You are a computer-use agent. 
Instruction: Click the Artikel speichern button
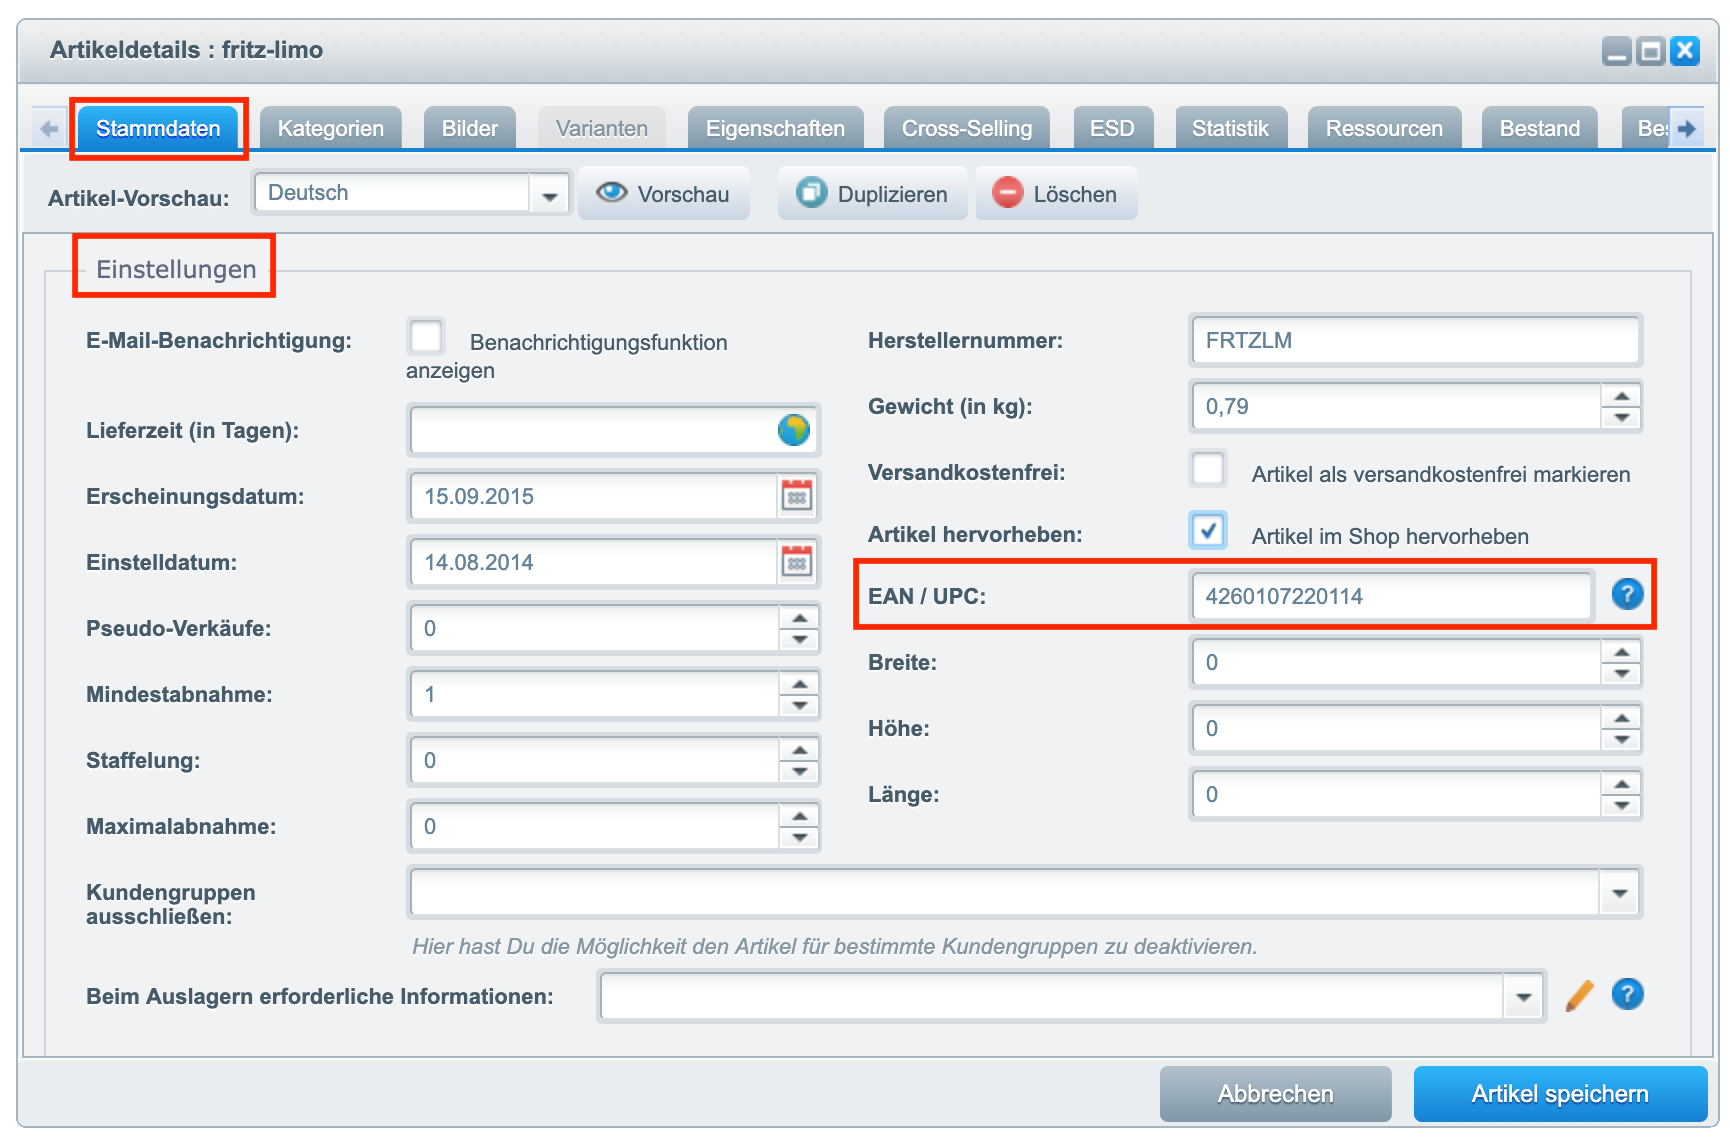pos(1559,1094)
